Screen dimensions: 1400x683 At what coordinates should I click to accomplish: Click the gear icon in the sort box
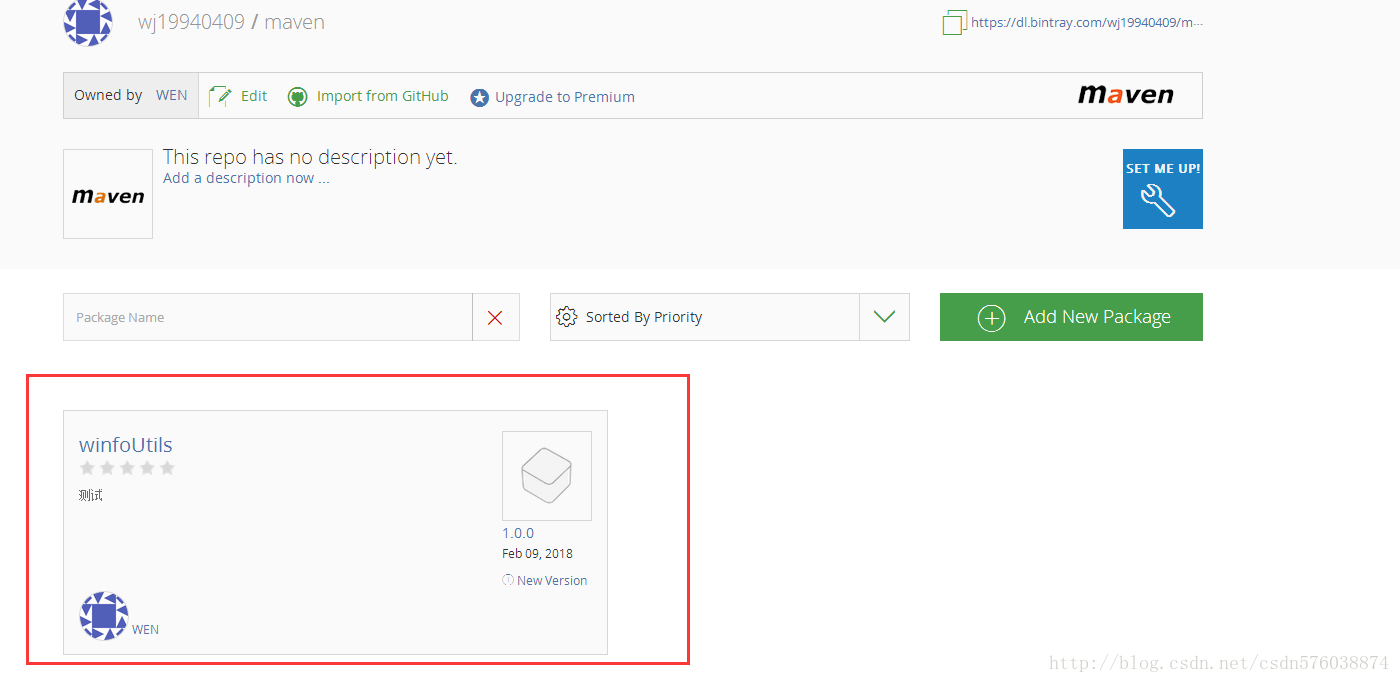tap(566, 317)
